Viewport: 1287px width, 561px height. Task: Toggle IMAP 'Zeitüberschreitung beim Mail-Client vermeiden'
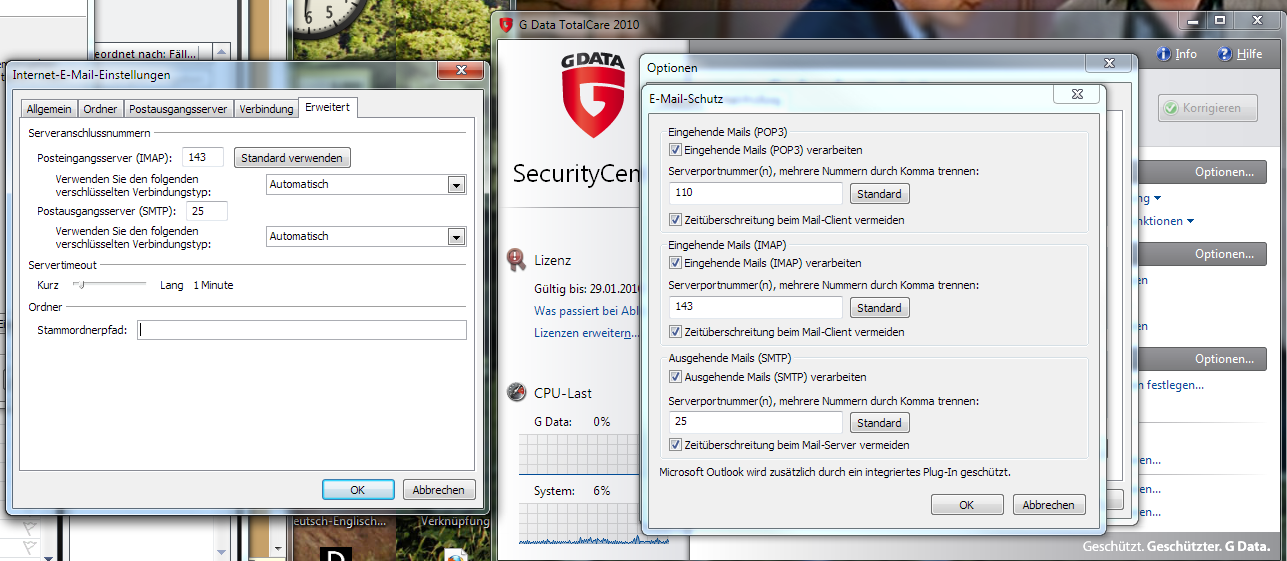click(x=676, y=332)
